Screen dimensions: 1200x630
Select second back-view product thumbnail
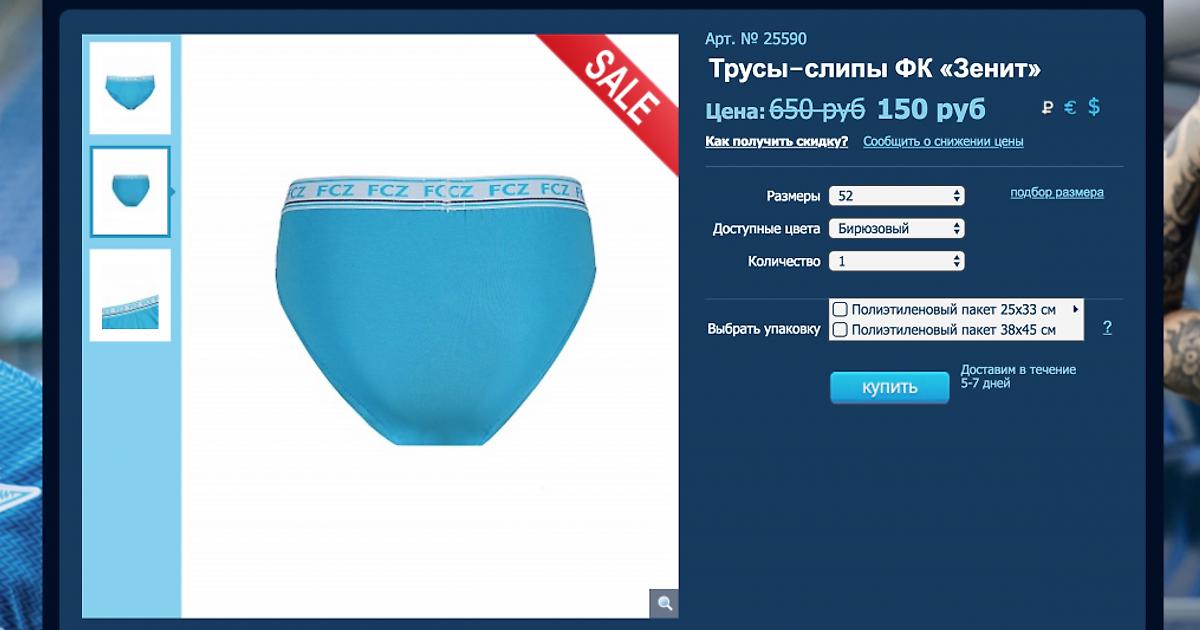pyautogui.click(x=130, y=192)
